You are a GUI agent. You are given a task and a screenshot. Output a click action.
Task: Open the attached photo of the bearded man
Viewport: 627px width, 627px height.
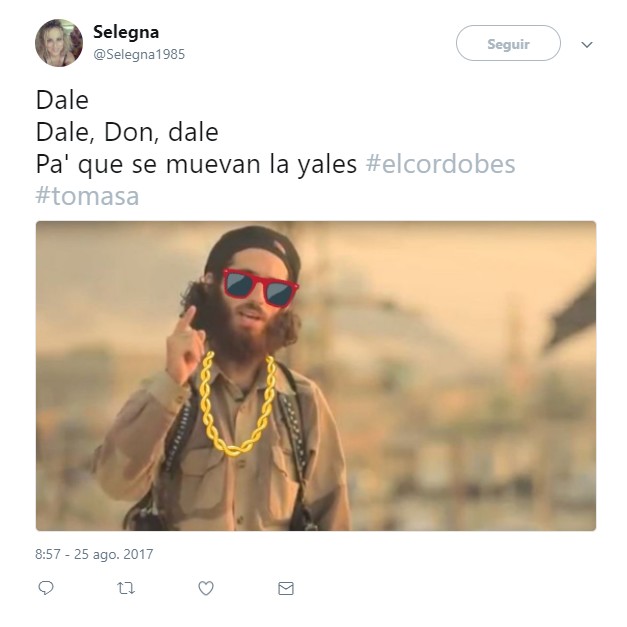point(315,375)
